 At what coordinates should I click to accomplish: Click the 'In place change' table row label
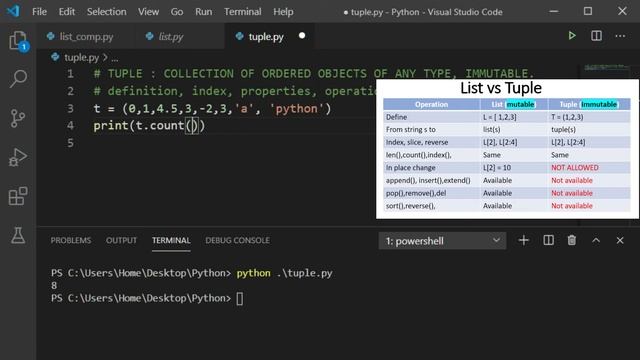click(x=410, y=167)
